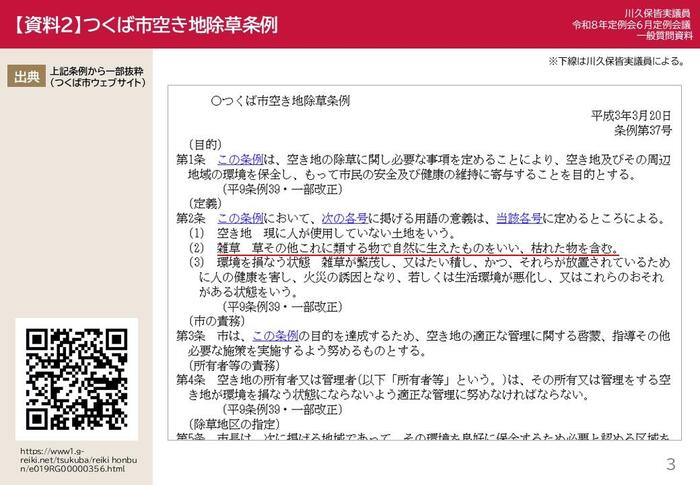700x485 pixels.
Task: Click the page number 3
Action: pyautogui.click(x=671, y=464)
